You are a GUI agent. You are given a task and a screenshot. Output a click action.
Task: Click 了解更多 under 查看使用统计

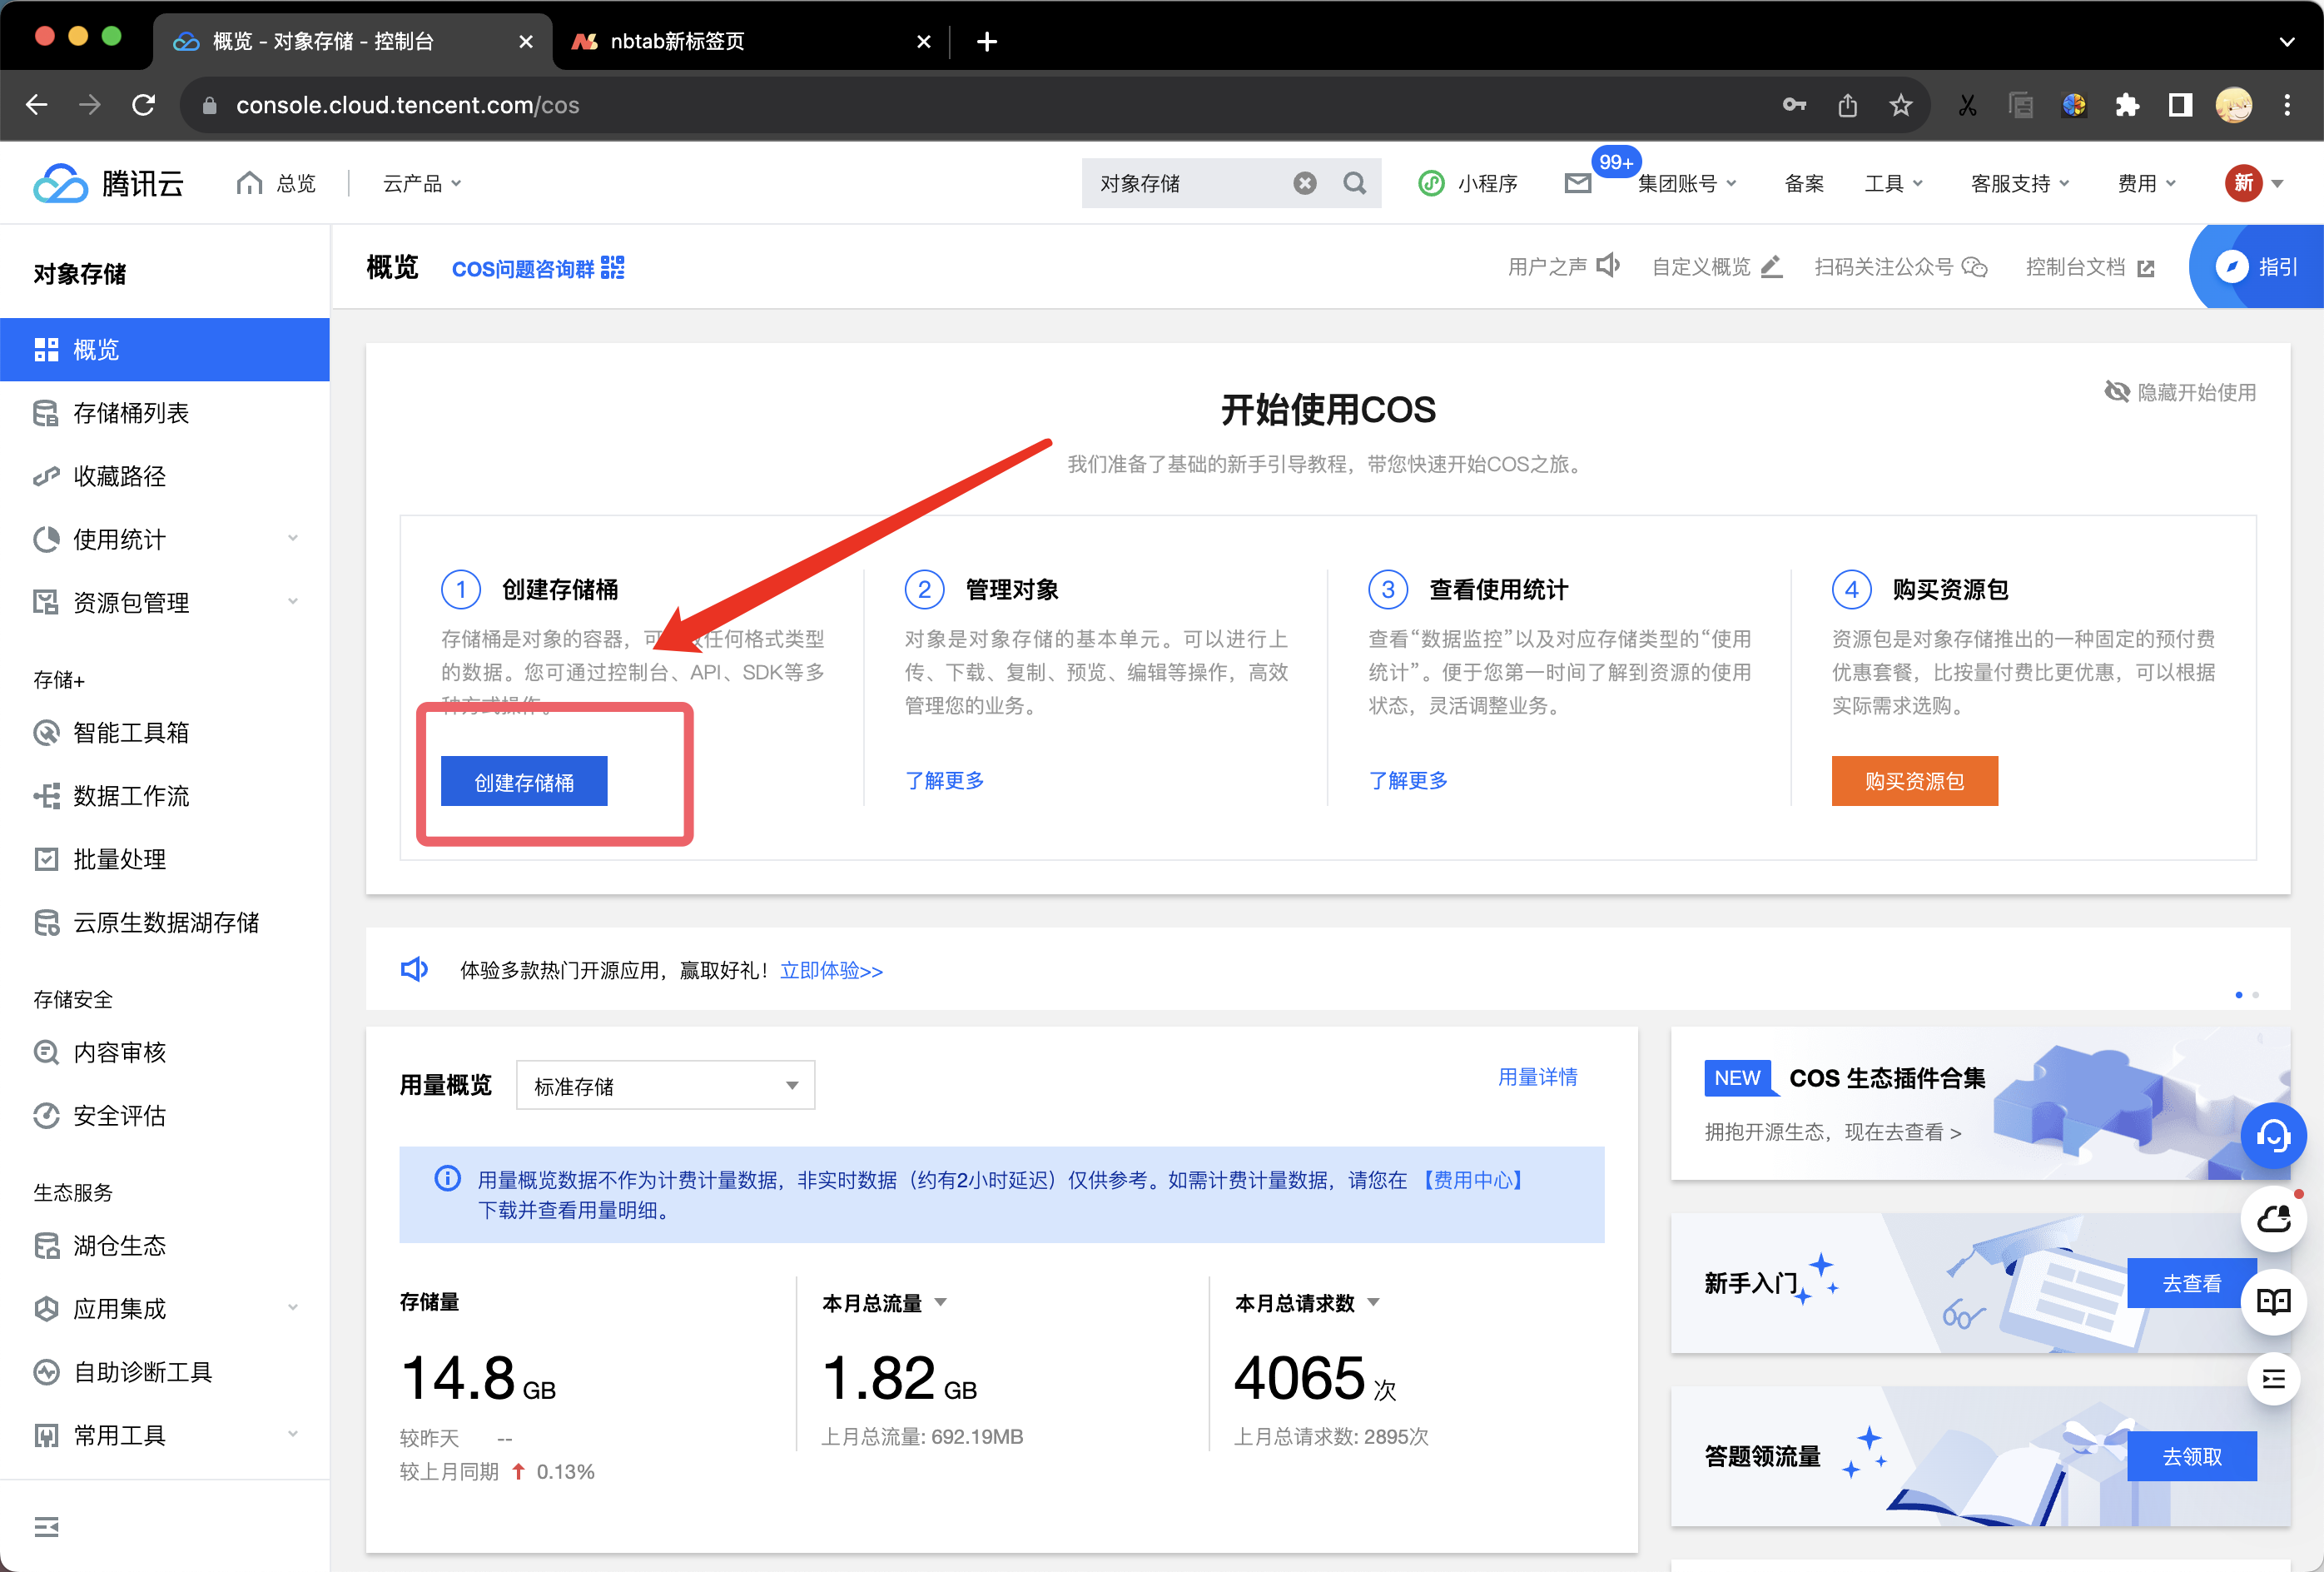(1407, 780)
